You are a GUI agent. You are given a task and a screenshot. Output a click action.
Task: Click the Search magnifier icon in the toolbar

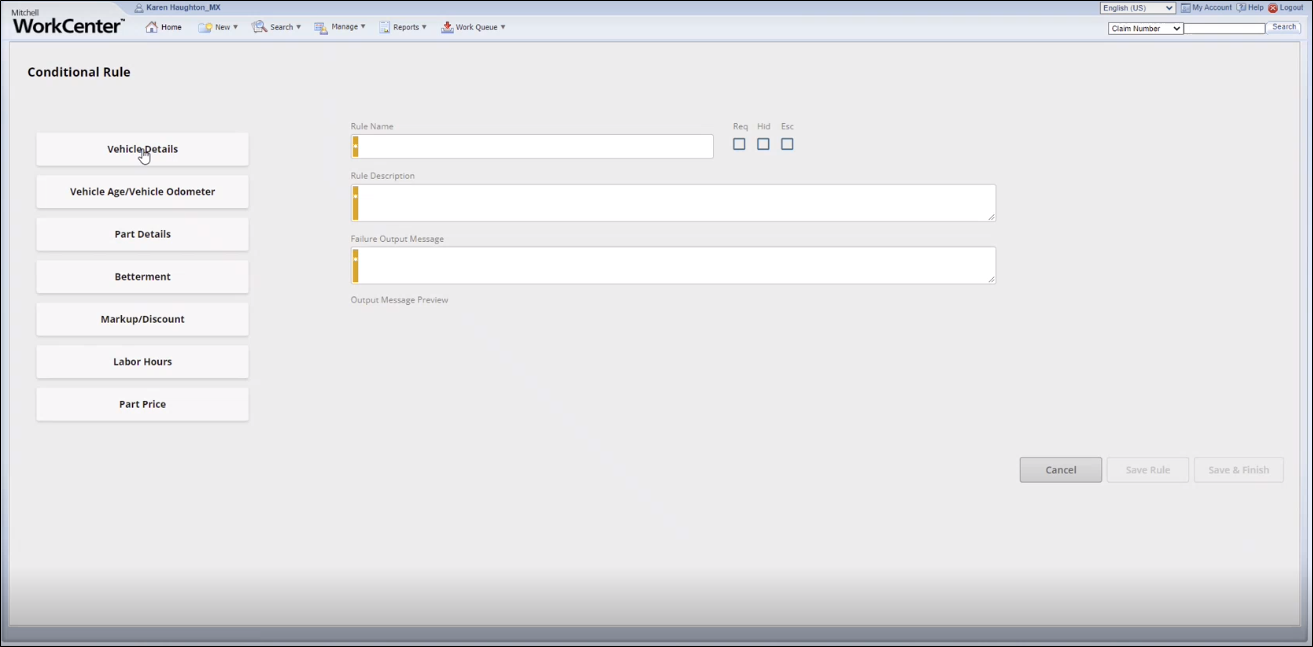pyautogui.click(x=259, y=27)
